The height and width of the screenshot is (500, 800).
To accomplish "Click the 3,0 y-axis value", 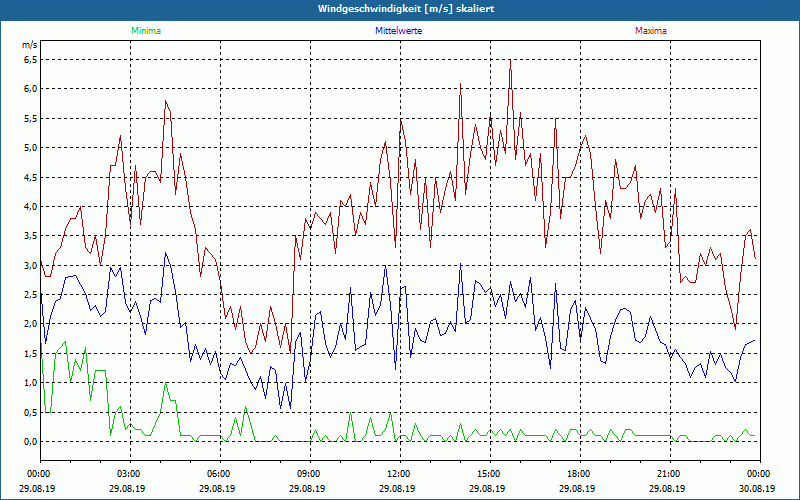I will tap(31, 265).
